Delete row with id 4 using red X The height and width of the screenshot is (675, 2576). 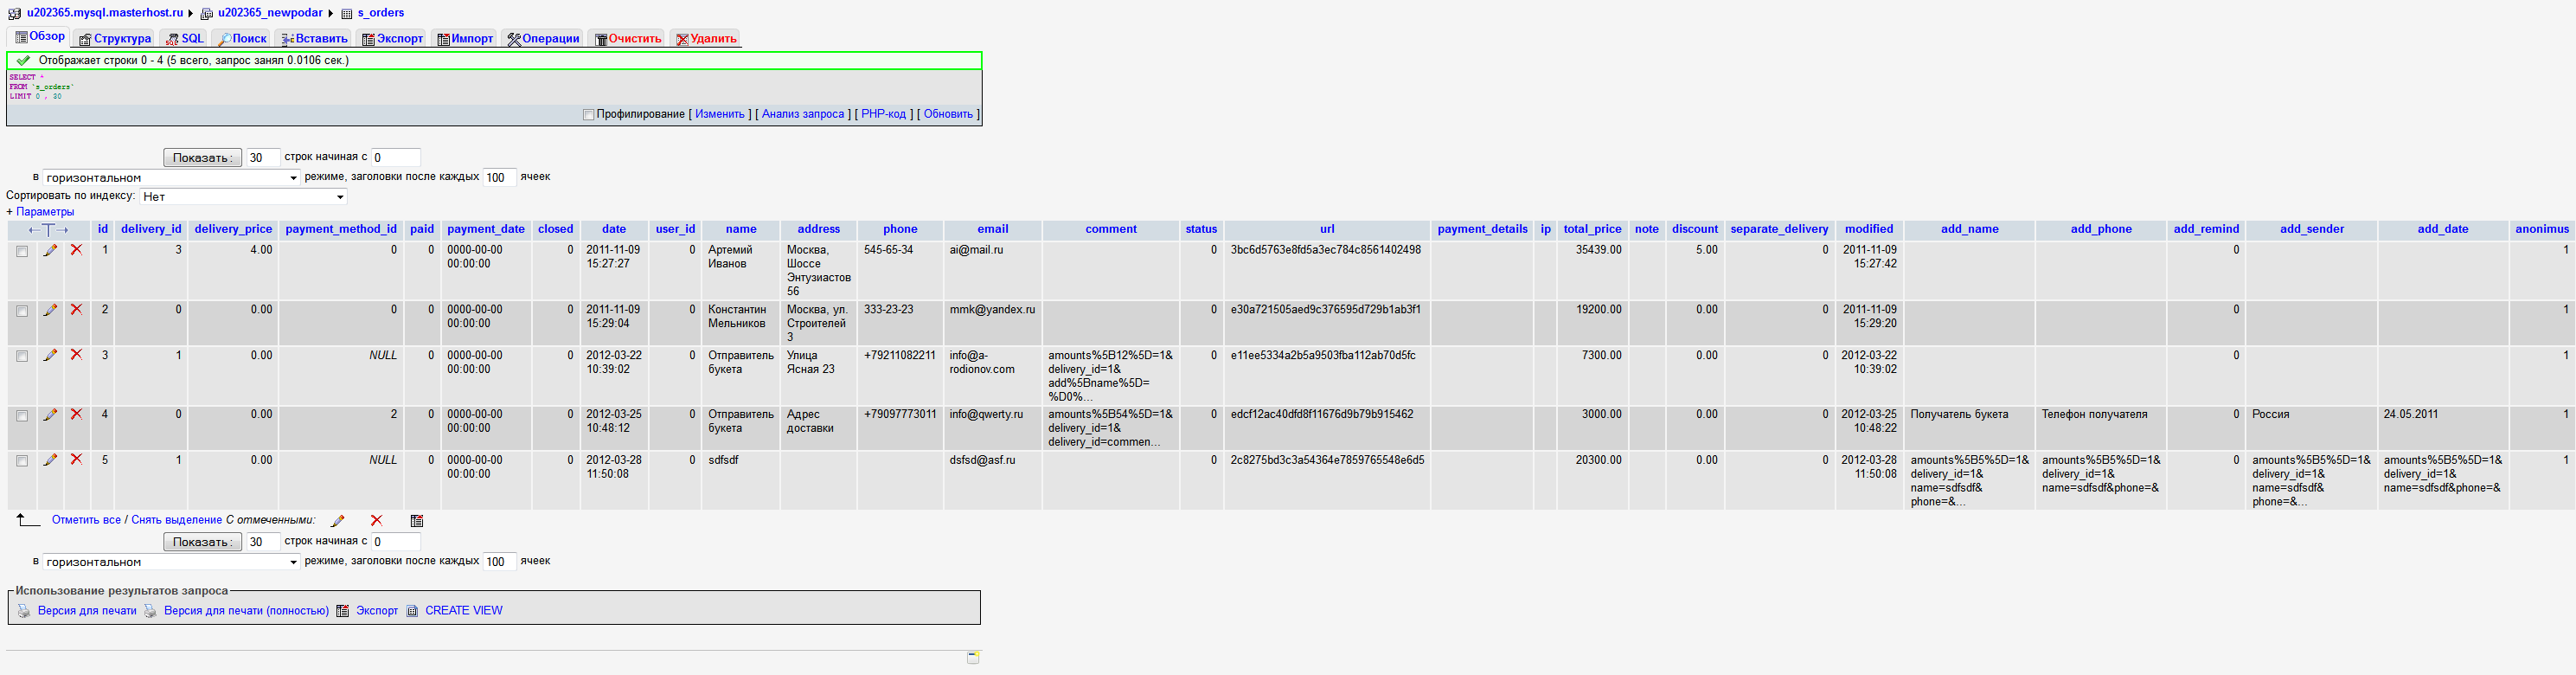[76, 414]
